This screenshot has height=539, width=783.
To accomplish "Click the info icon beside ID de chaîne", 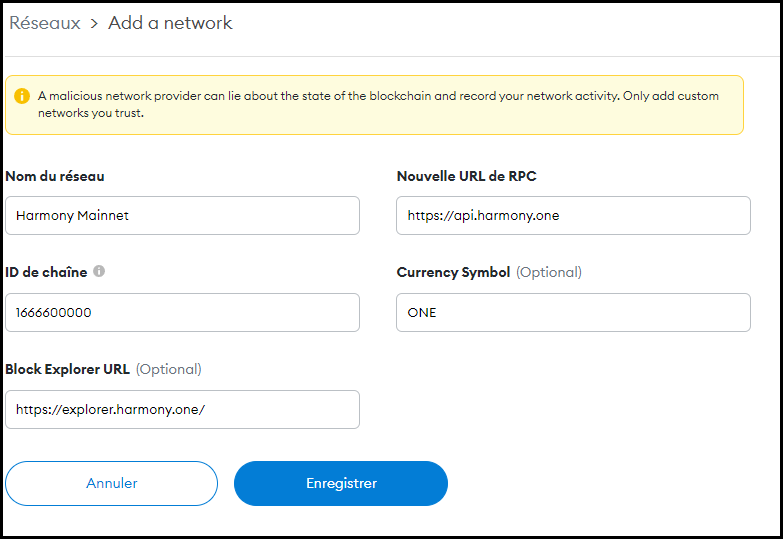I will point(99,271).
